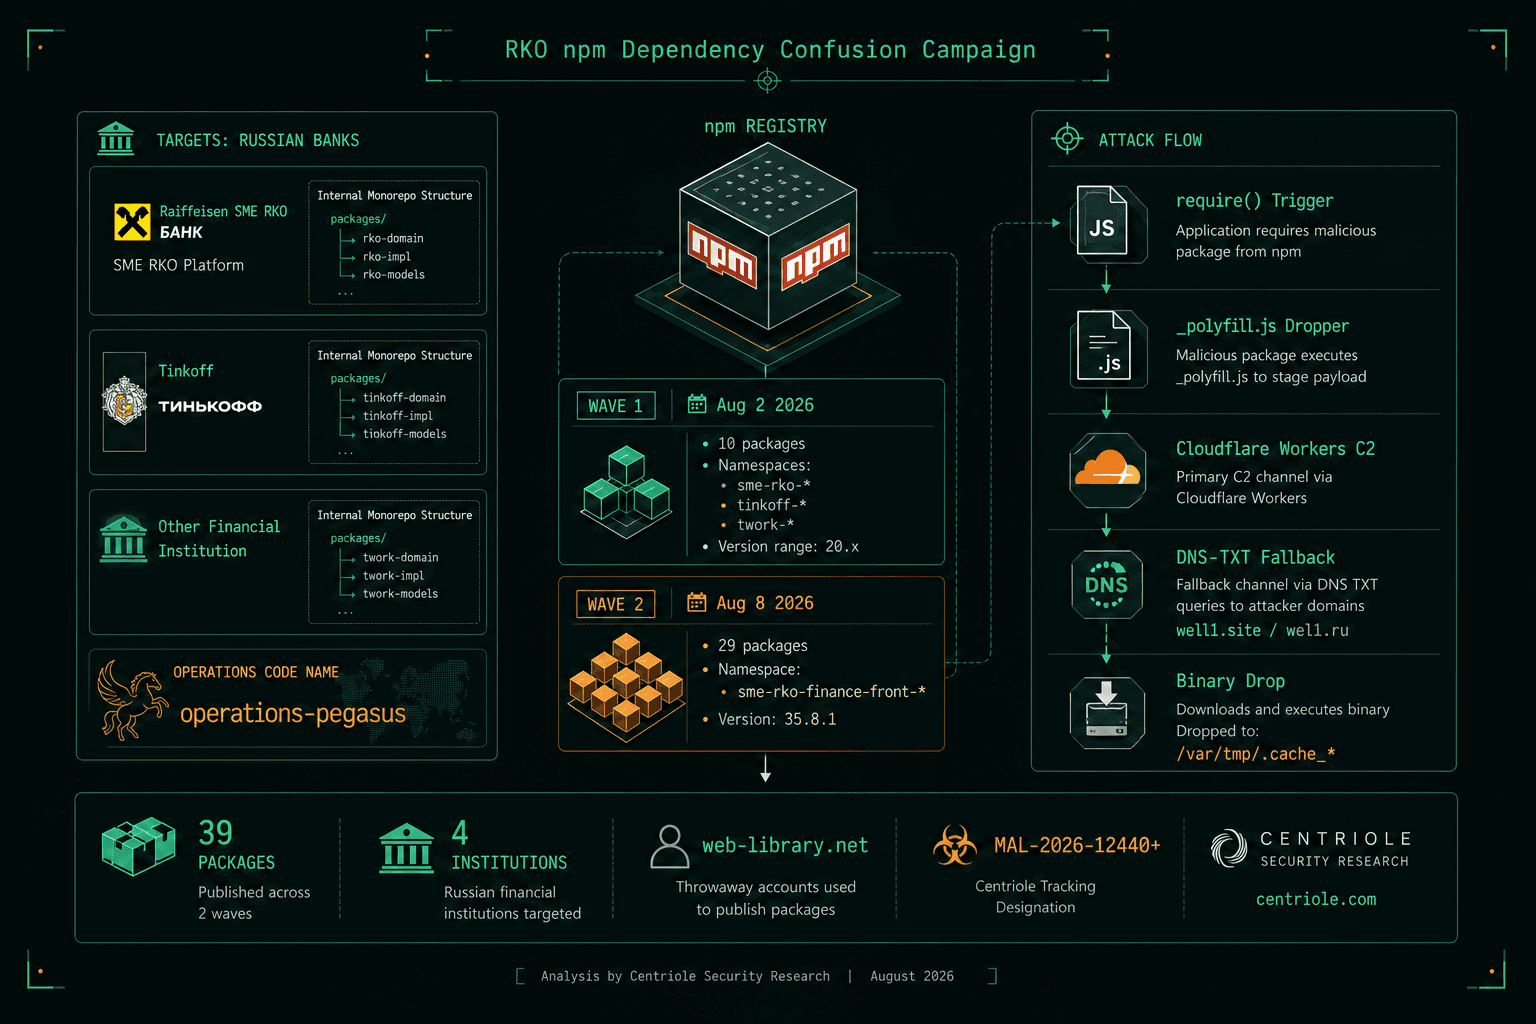Click the twork-impl tree entry
1536x1024 pixels.
click(393, 575)
